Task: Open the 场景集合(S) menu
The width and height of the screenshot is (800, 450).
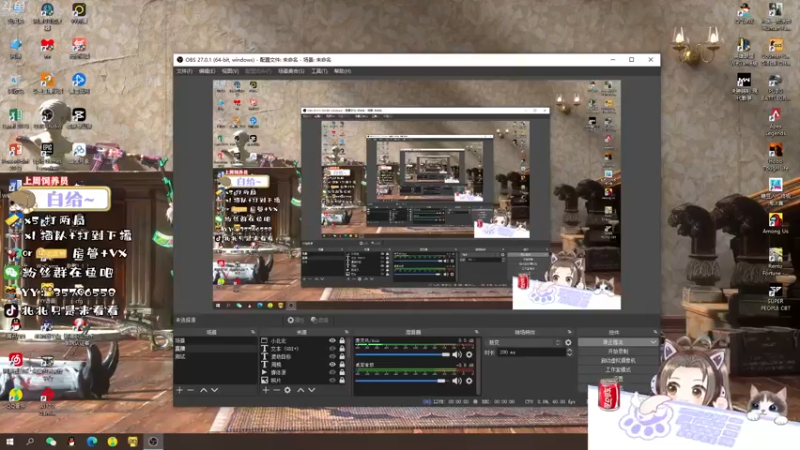Action: pyautogui.click(x=291, y=71)
